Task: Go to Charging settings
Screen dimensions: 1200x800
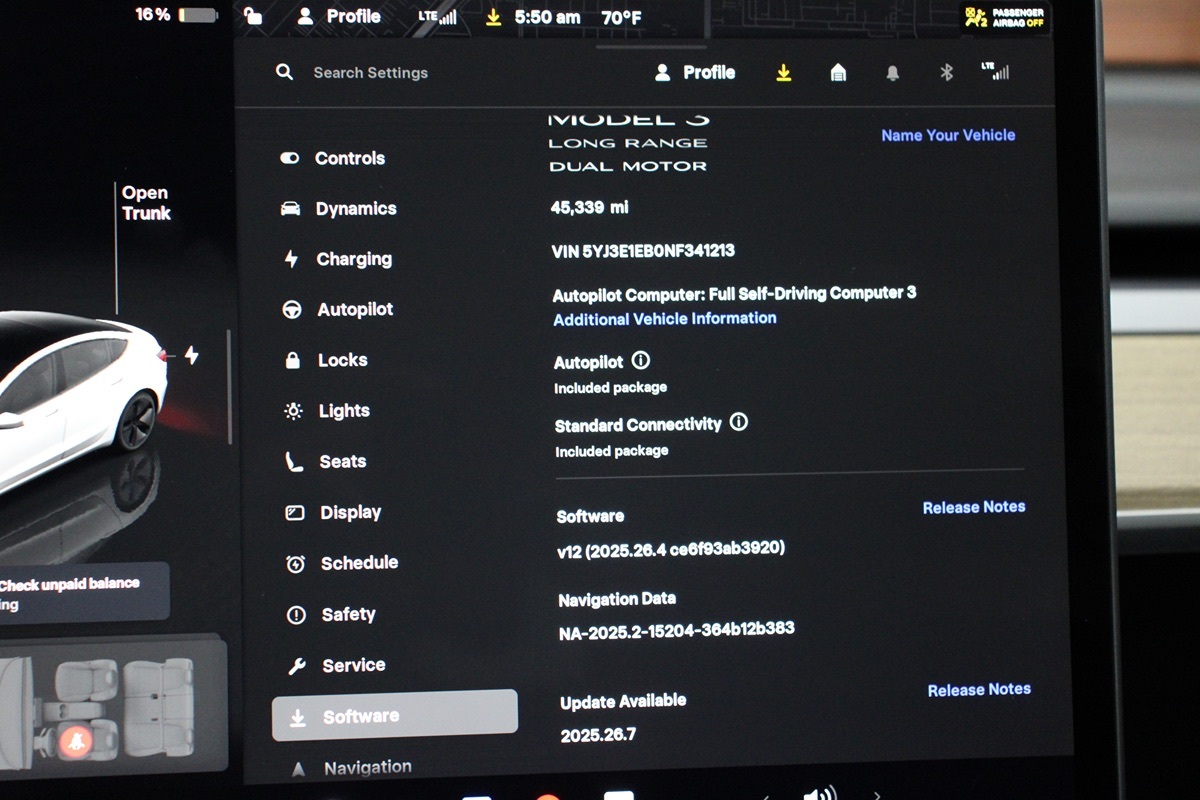Action: pyautogui.click(x=353, y=259)
